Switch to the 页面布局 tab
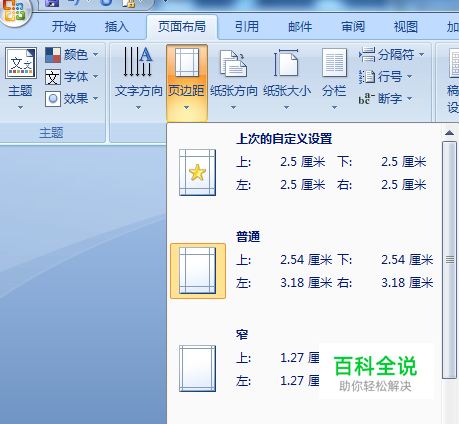Image resolution: width=459 pixels, height=424 pixels. tap(182, 27)
